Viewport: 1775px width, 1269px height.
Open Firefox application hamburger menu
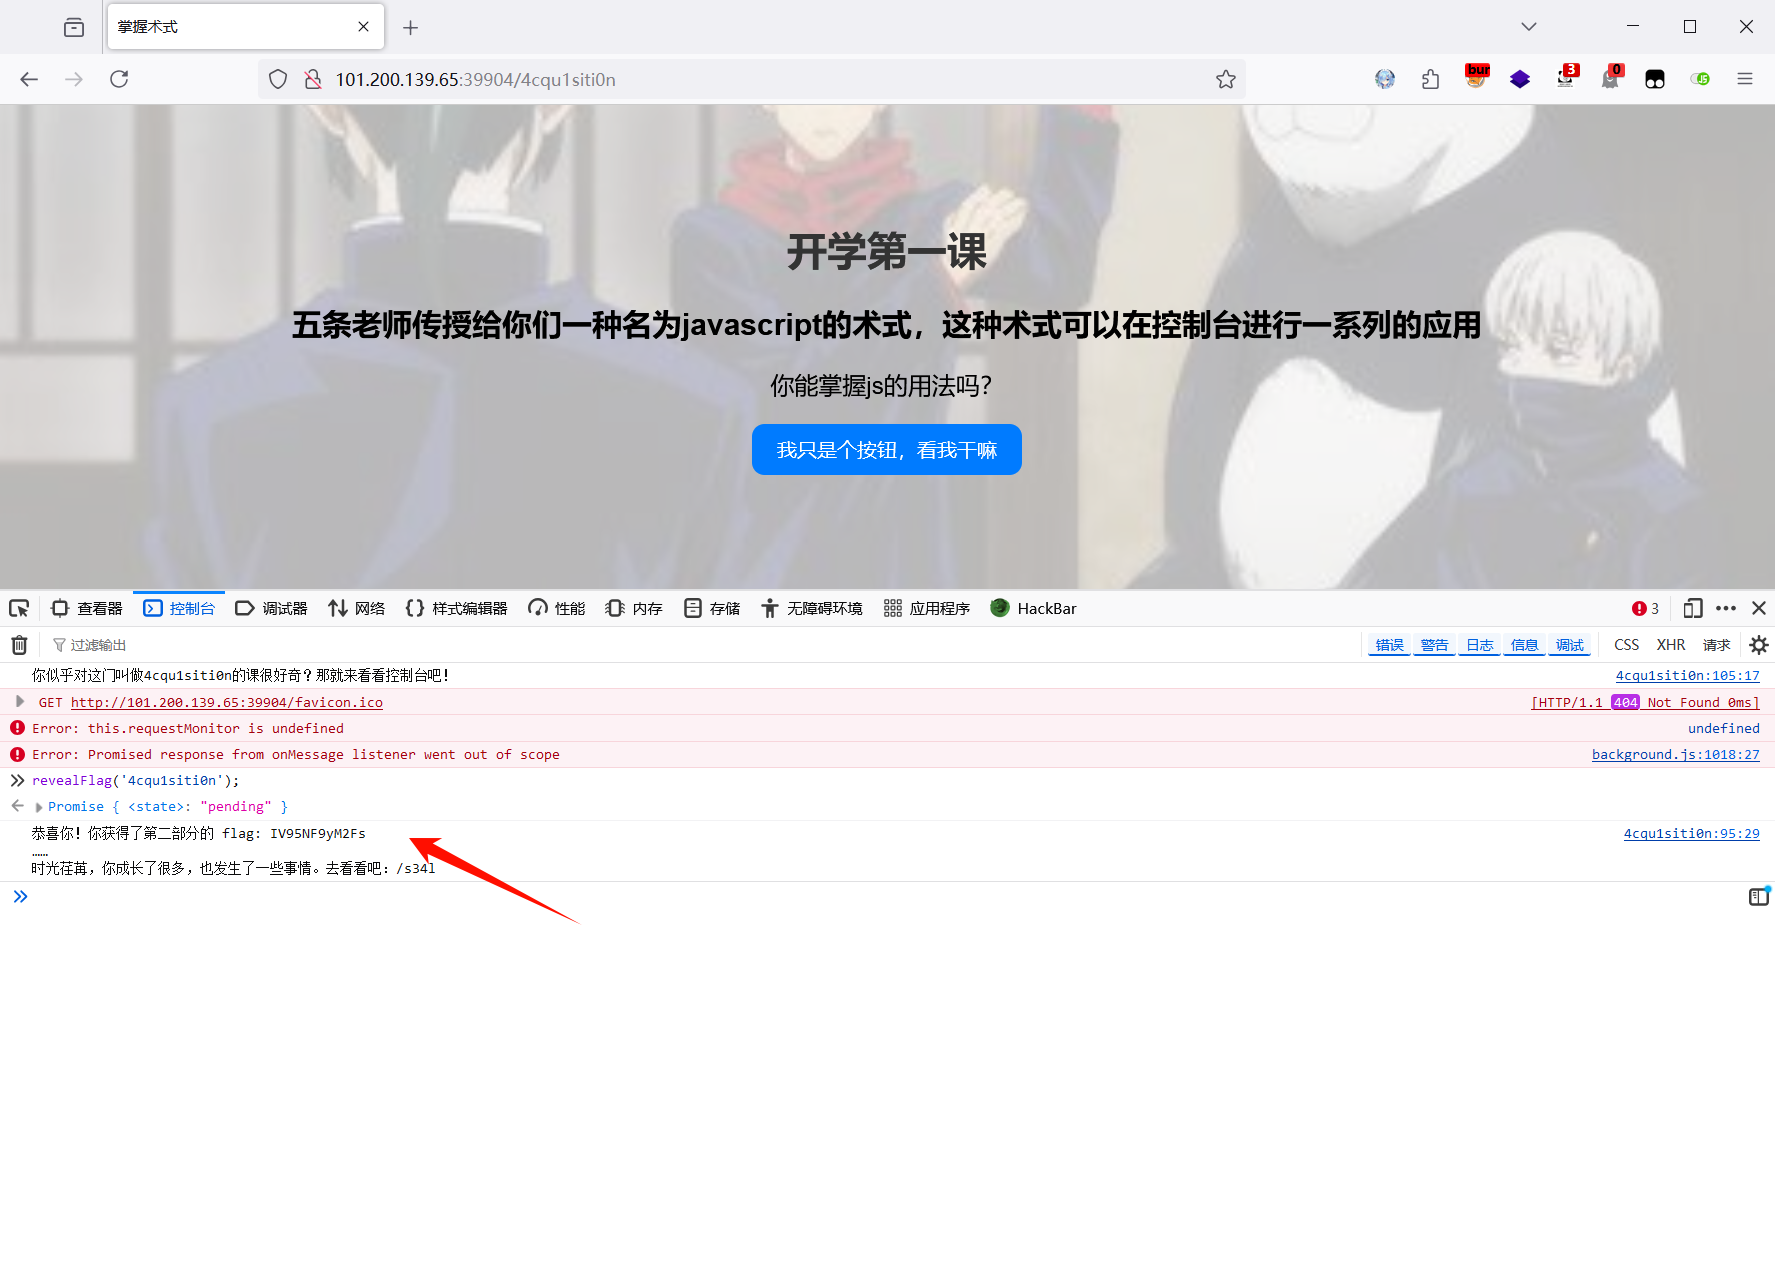pos(1745,79)
